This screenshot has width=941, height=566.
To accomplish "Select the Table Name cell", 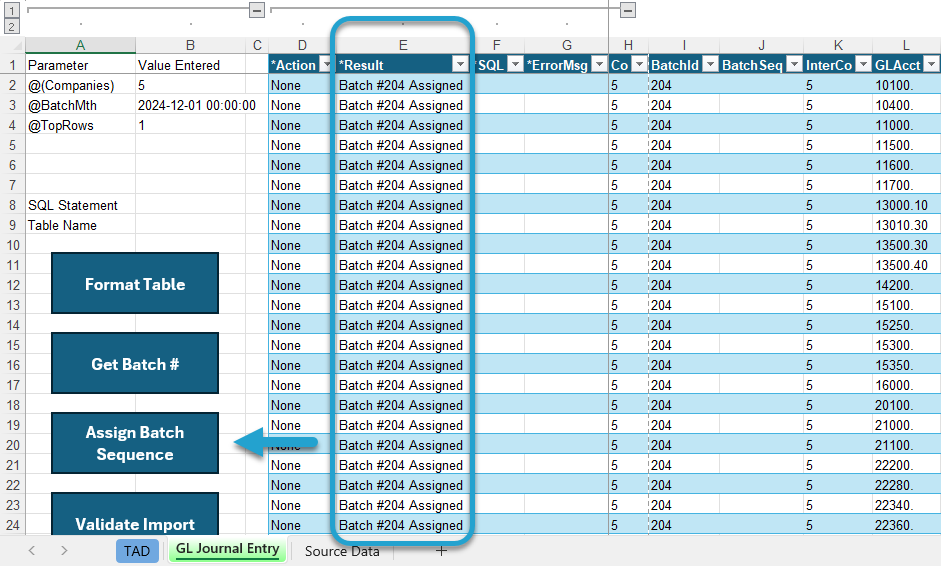I will click(80, 225).
